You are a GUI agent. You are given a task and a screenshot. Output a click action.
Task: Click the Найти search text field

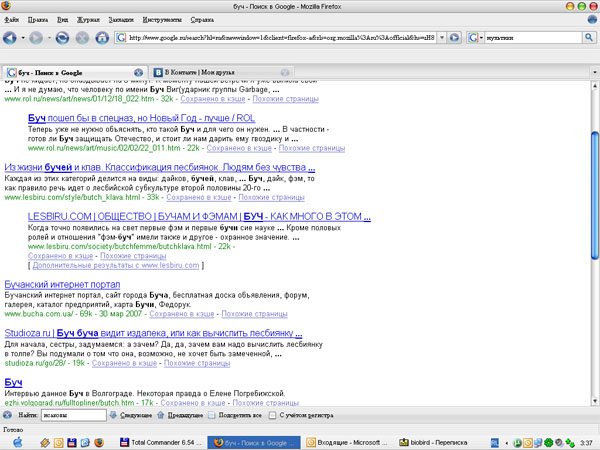[72, 413]
